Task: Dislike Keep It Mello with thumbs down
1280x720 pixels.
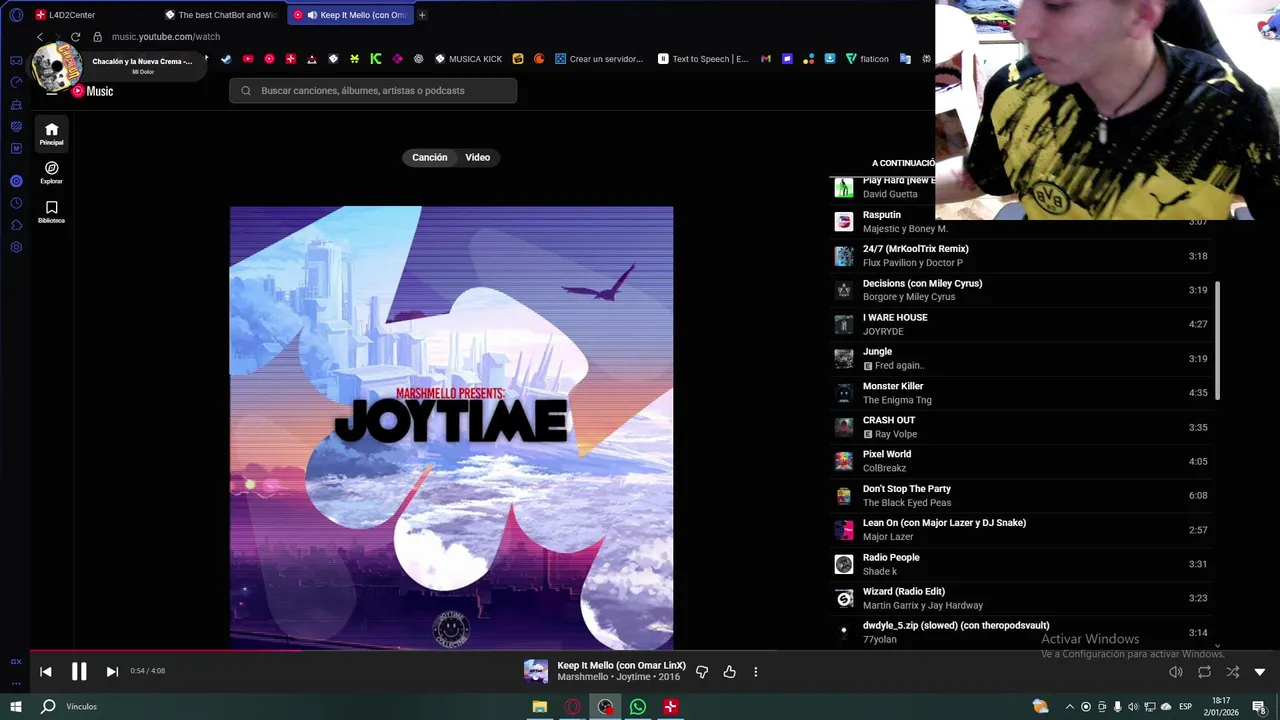Action: (702, 672)
